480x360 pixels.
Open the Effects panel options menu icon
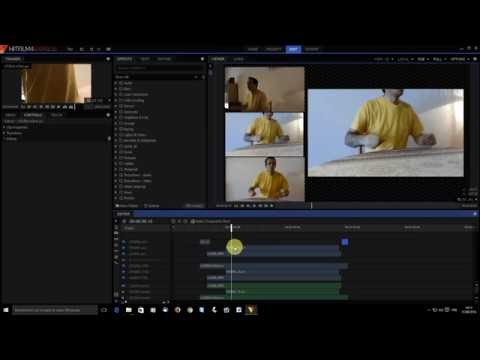tap(202, 59)
